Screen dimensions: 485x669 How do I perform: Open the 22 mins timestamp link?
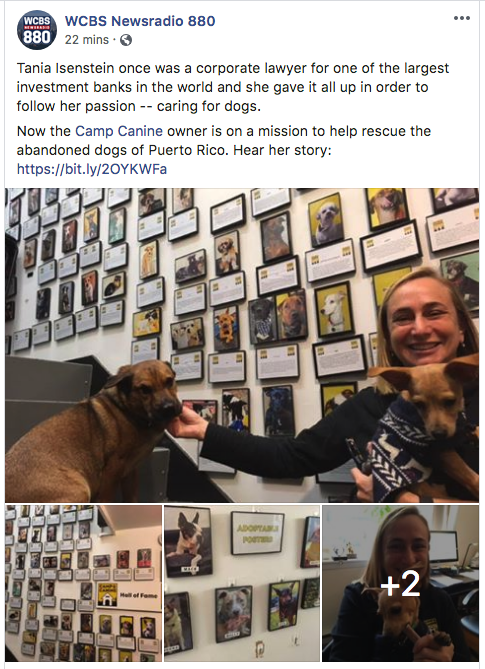[87, 40]
